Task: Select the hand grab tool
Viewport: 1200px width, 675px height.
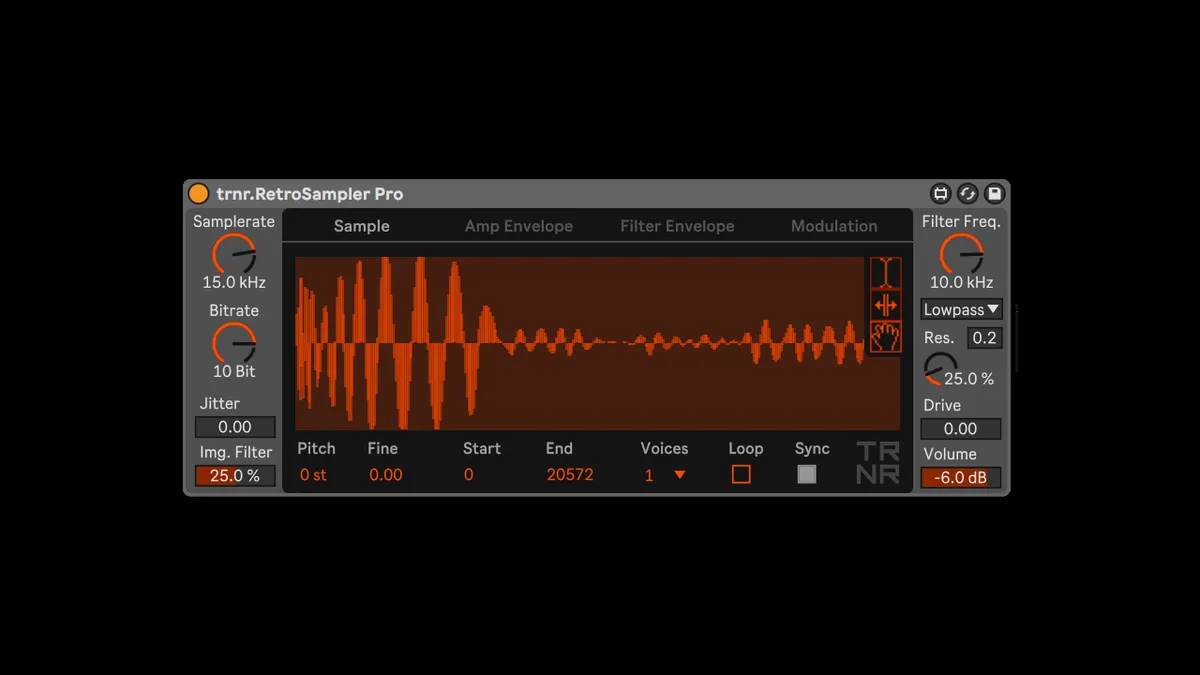Action: point(885,337)
